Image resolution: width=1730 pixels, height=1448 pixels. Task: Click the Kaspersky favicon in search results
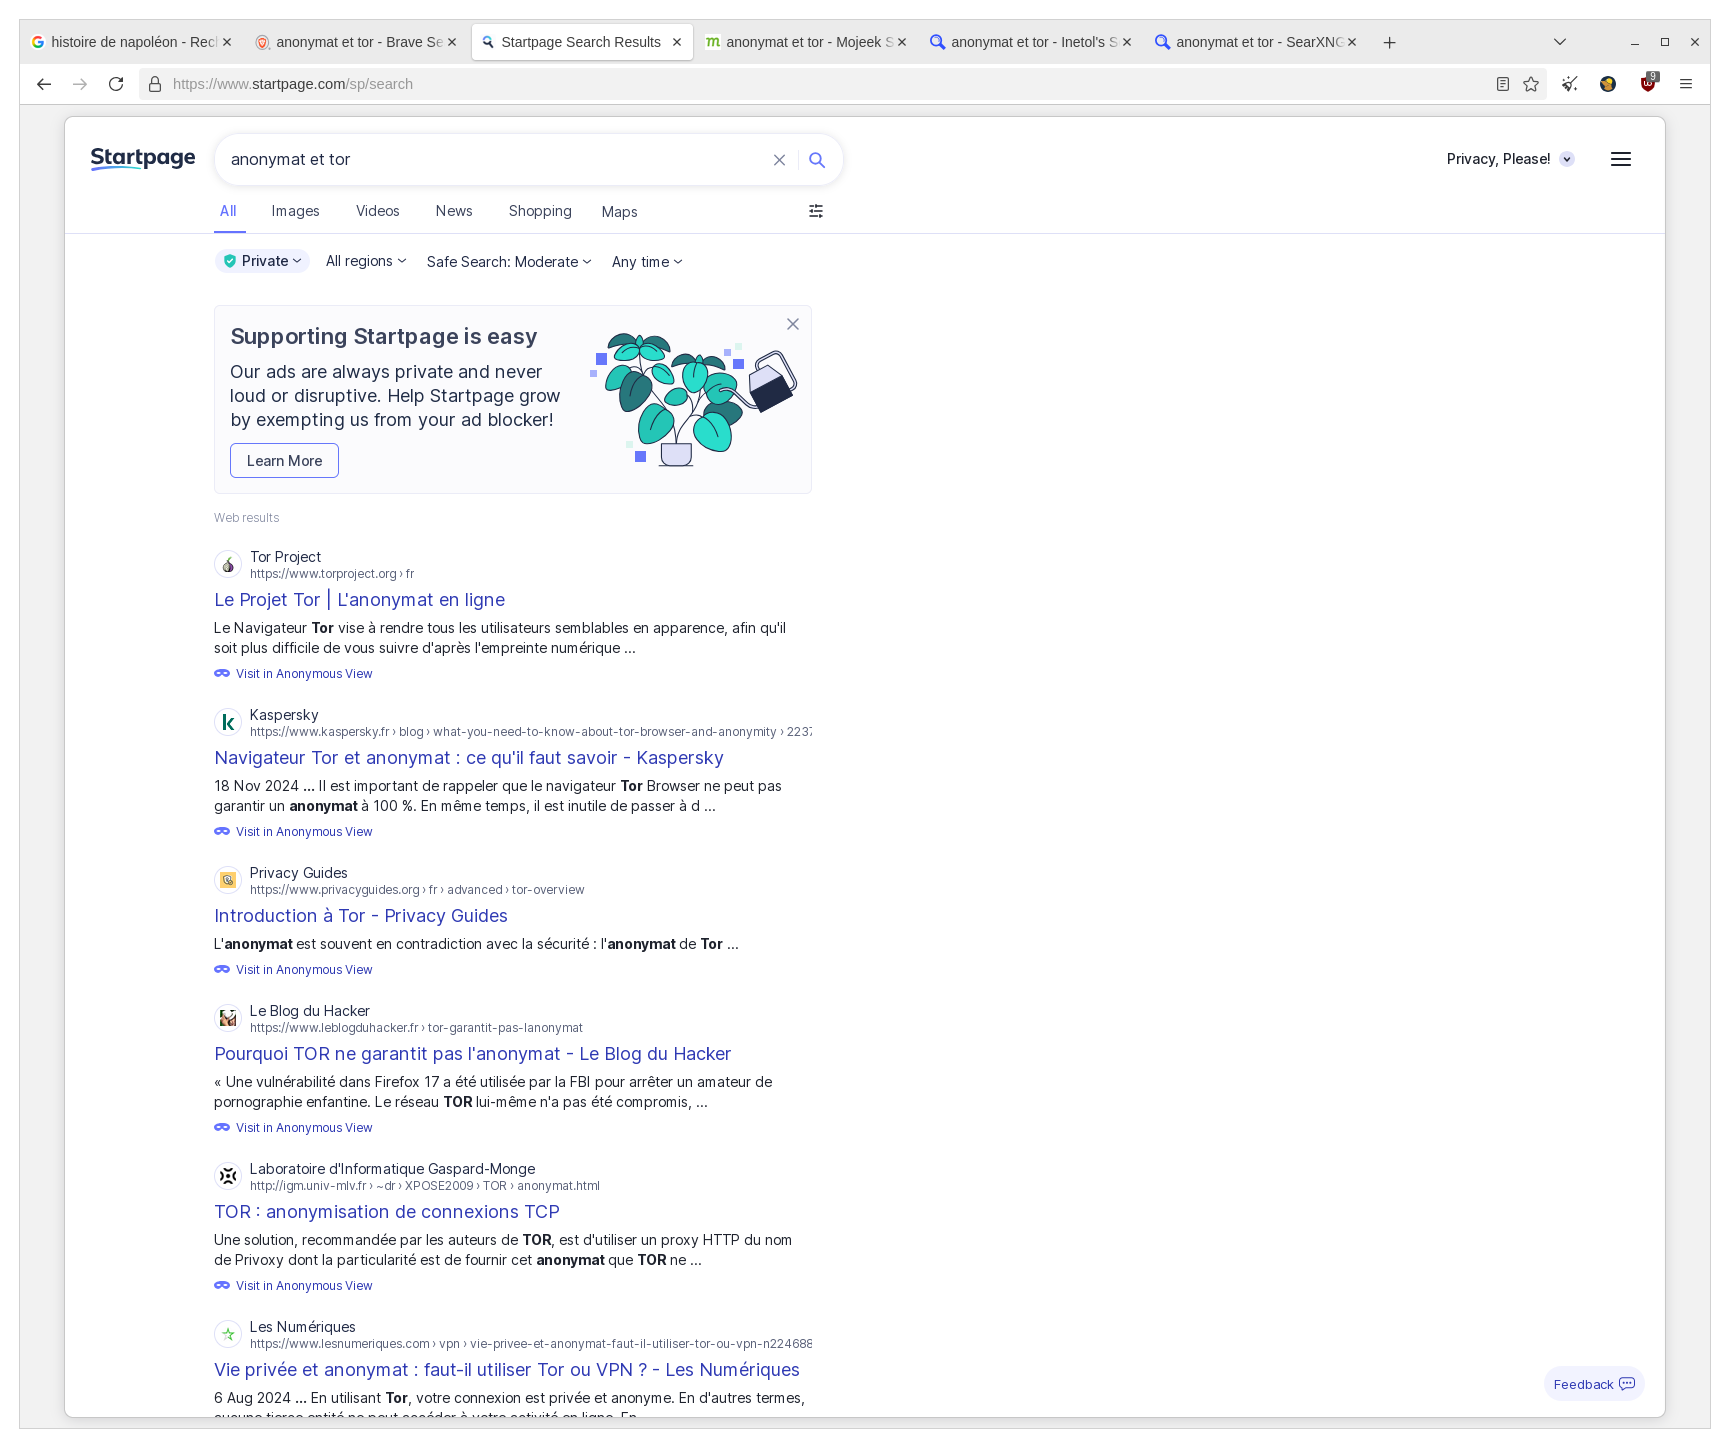coord(228,722)
